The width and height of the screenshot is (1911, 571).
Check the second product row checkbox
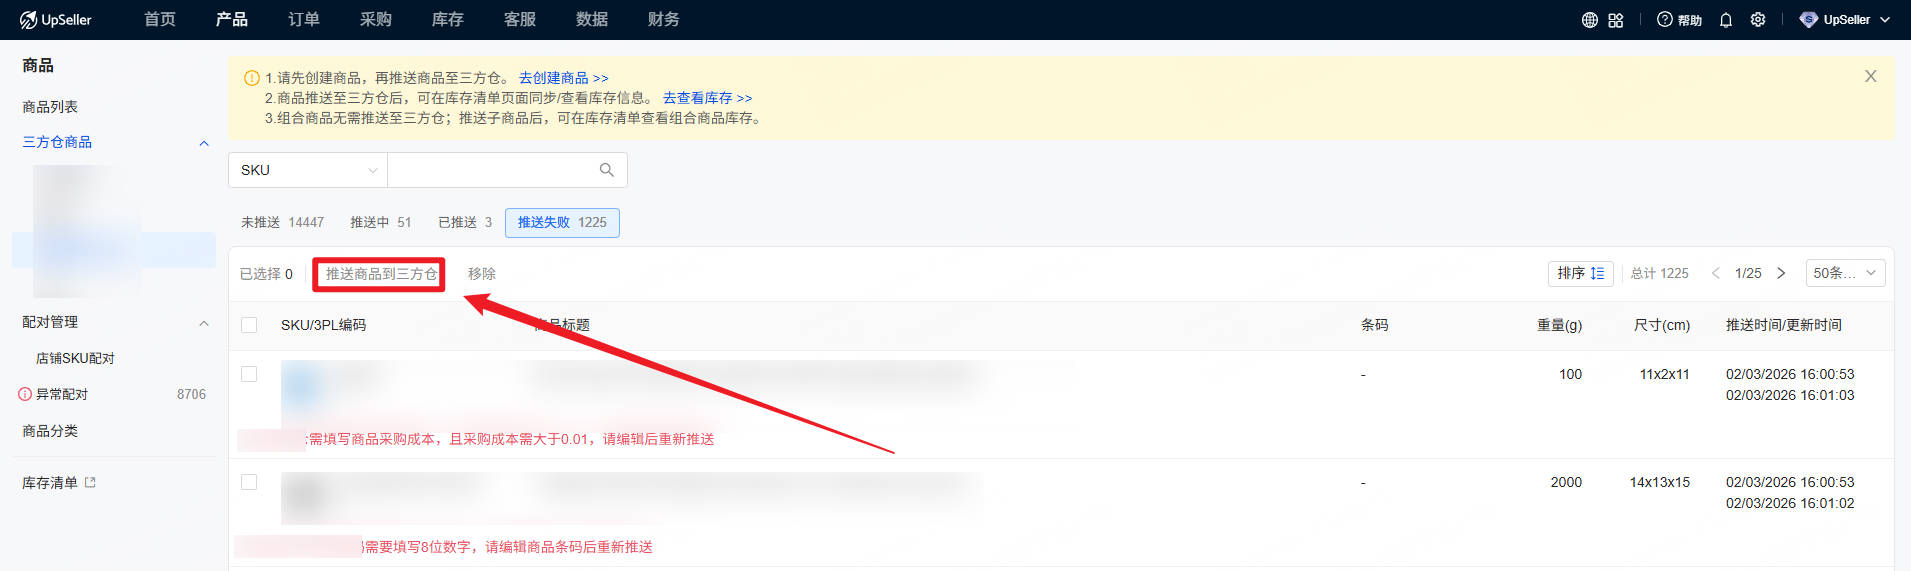[249, 482]
